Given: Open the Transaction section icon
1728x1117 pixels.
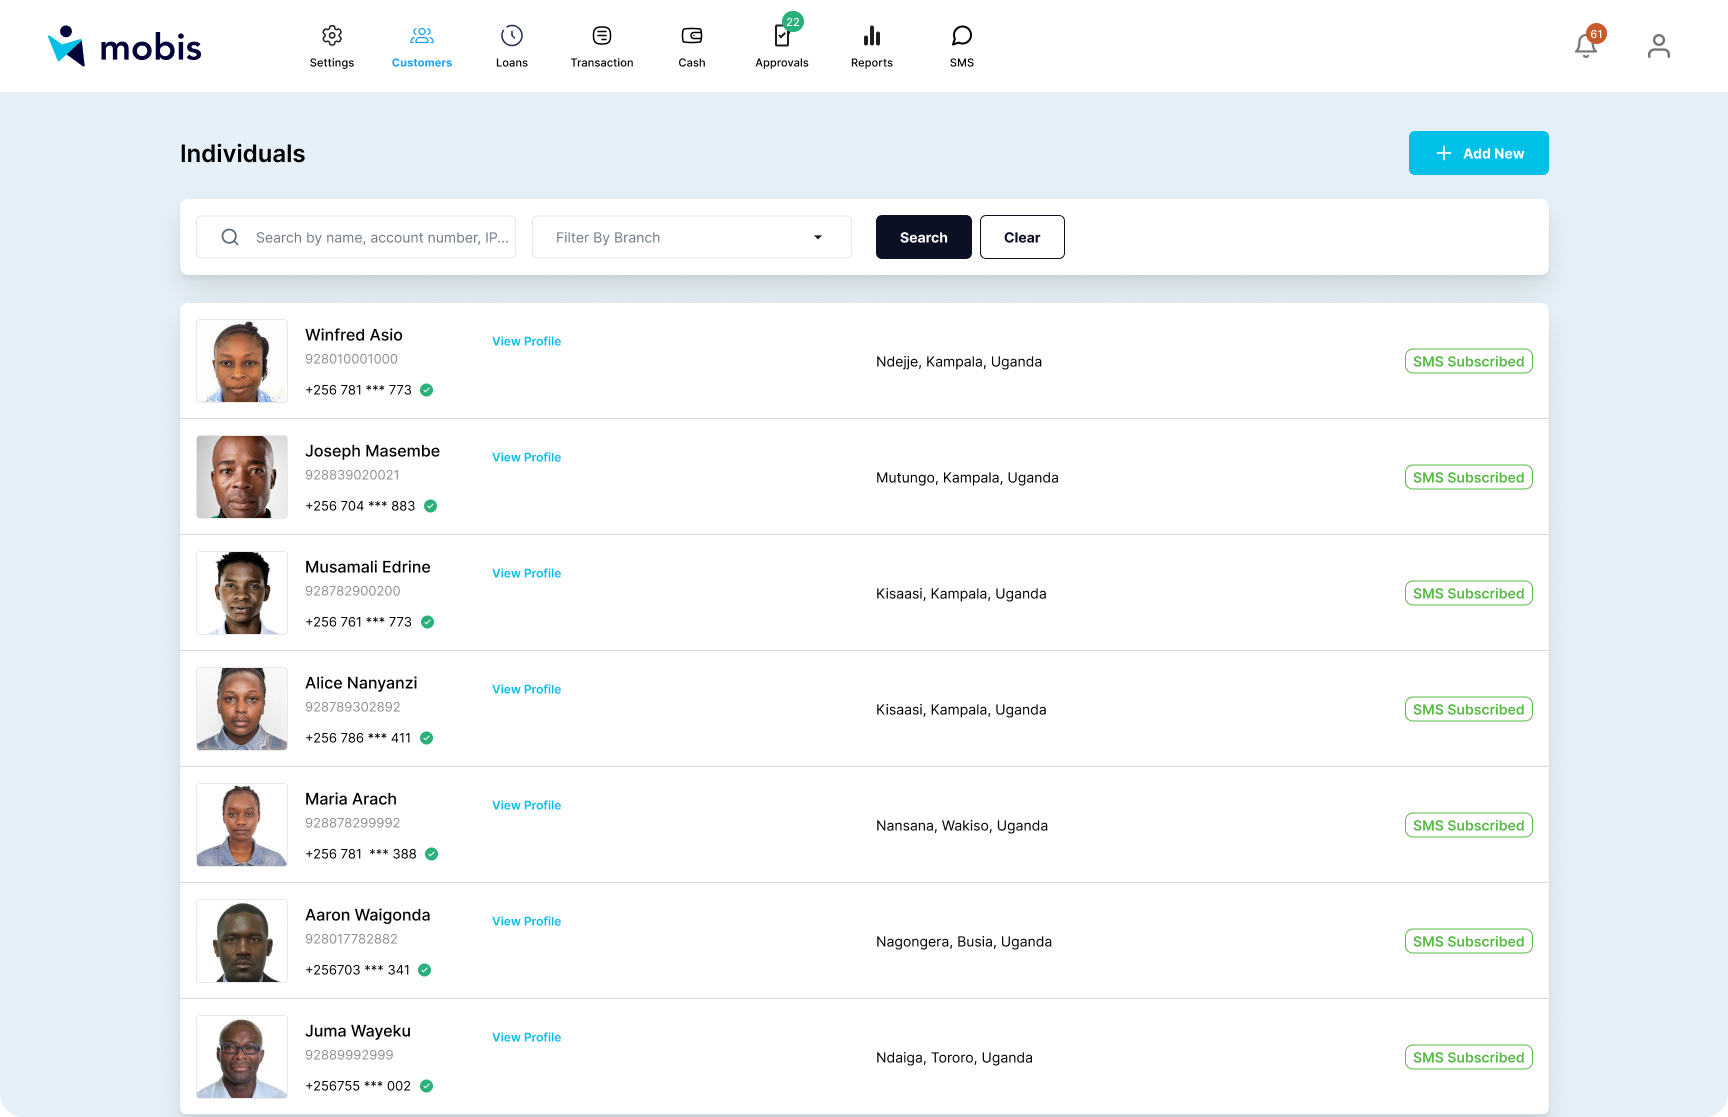Looking at the screenshot, I should point(601,37).
